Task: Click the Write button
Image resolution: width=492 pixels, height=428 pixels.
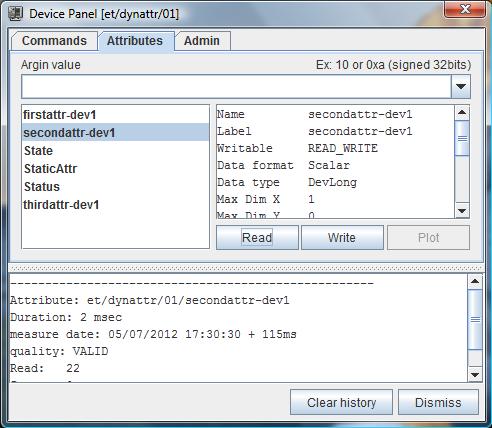Action: point(342,238)
